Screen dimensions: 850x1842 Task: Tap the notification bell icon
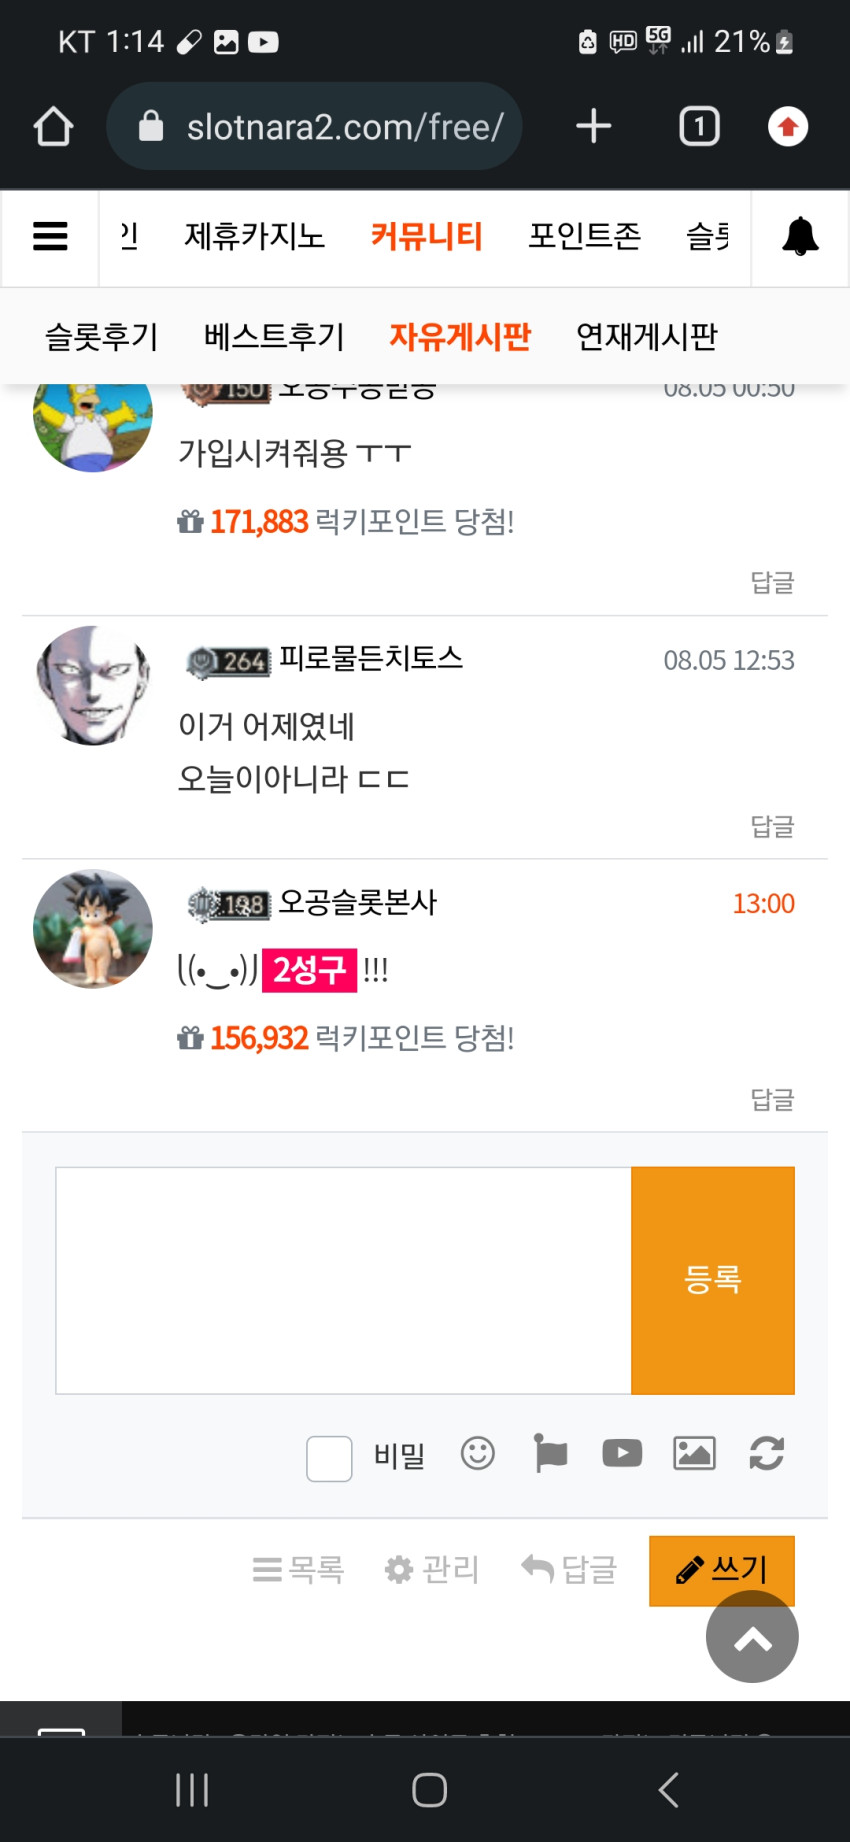(800, 236)
